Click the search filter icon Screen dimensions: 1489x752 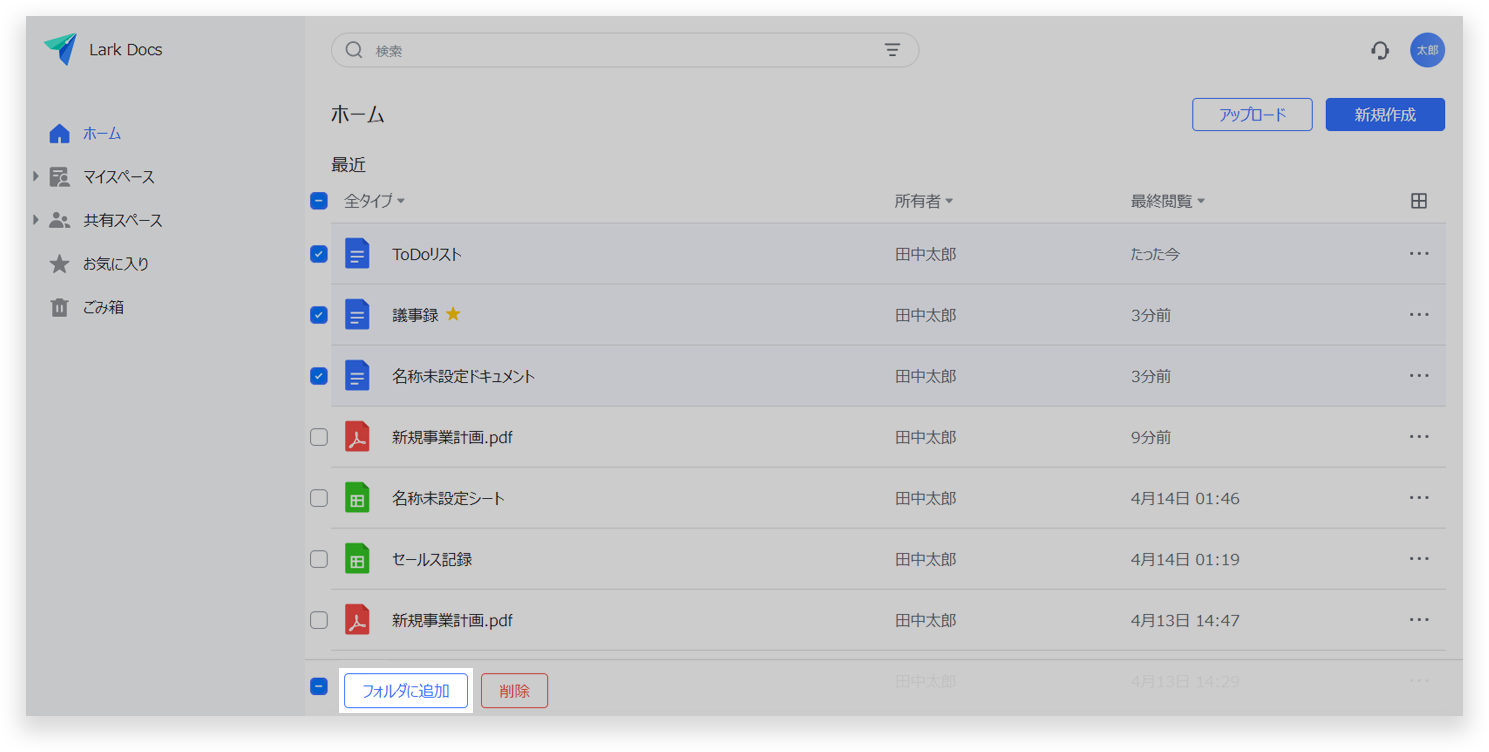point(892,50)
